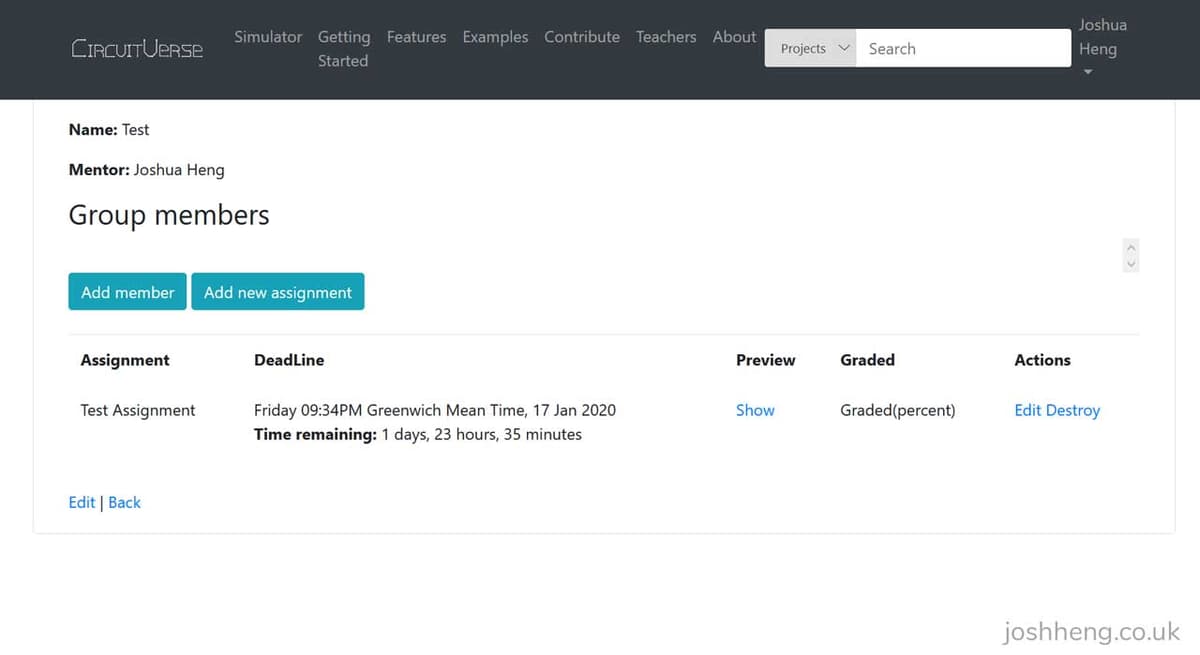Viewport: 1200px width, 655px height.
Task: Go Back from group page
Action: coord(124,502)
